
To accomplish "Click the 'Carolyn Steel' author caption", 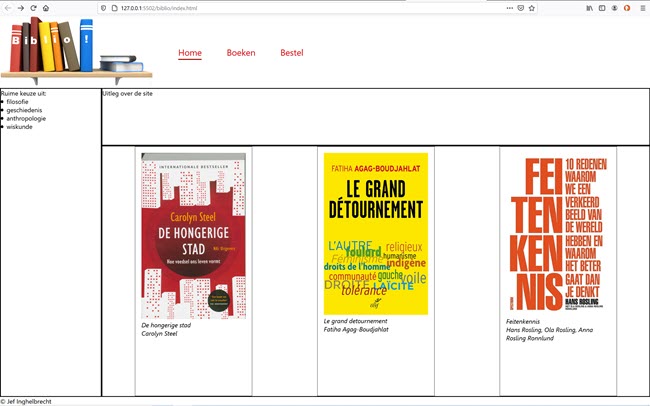I will coord(159,333).
